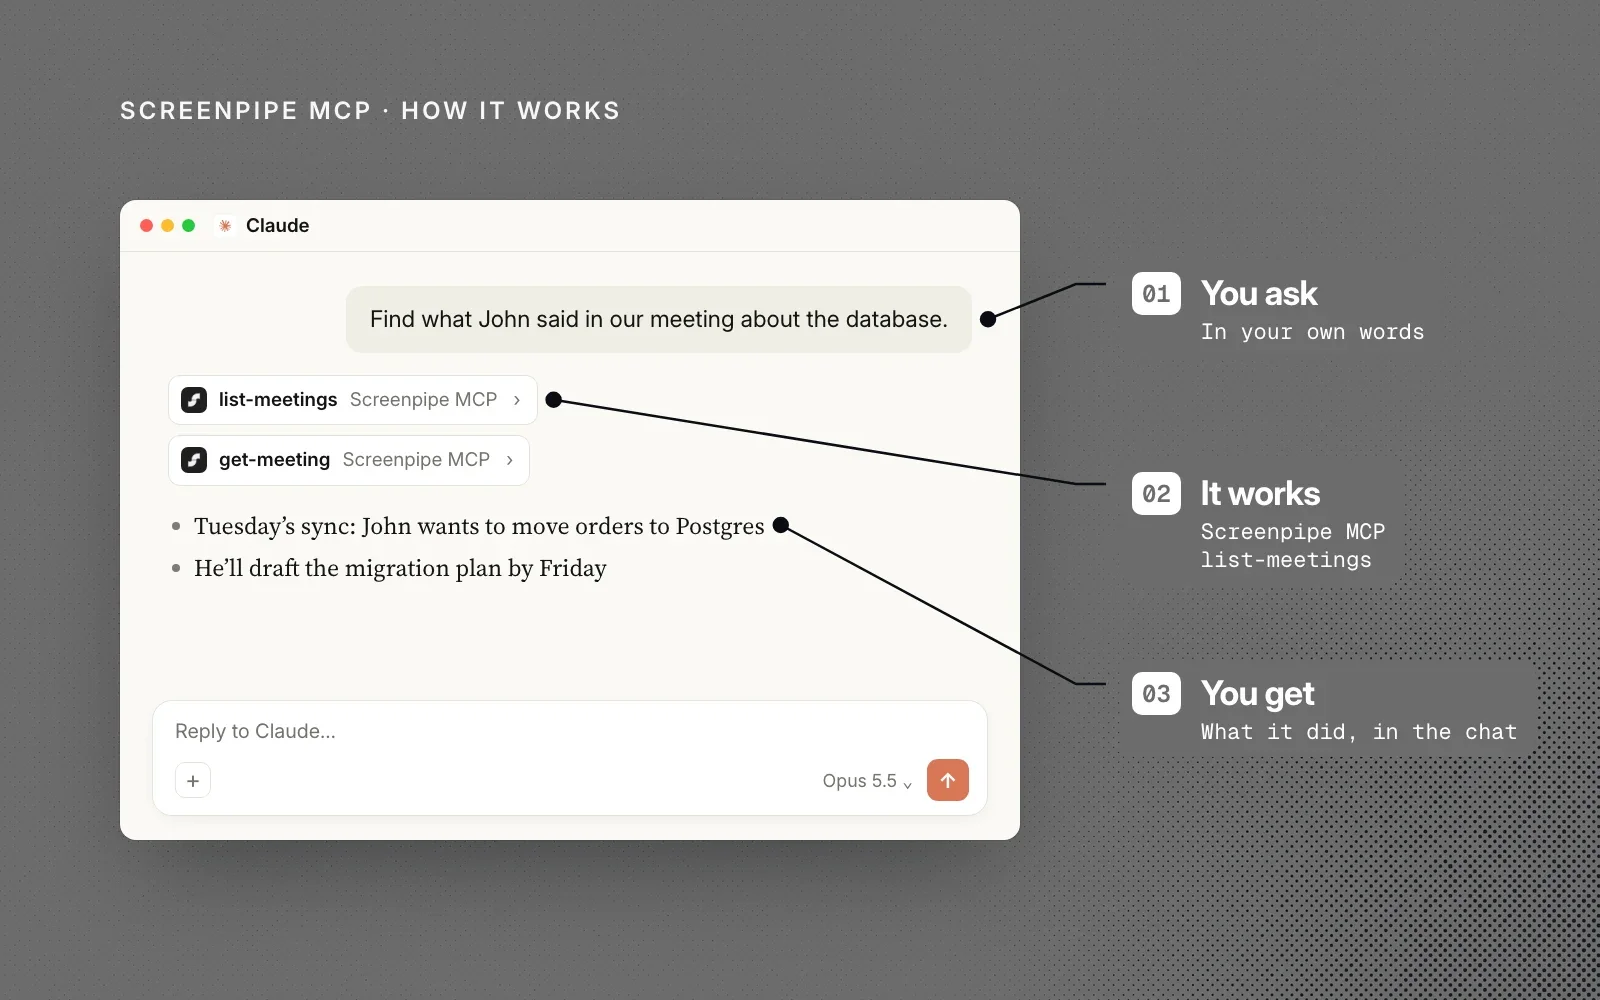Close the Claude window with the red button

tap(147, 226)
